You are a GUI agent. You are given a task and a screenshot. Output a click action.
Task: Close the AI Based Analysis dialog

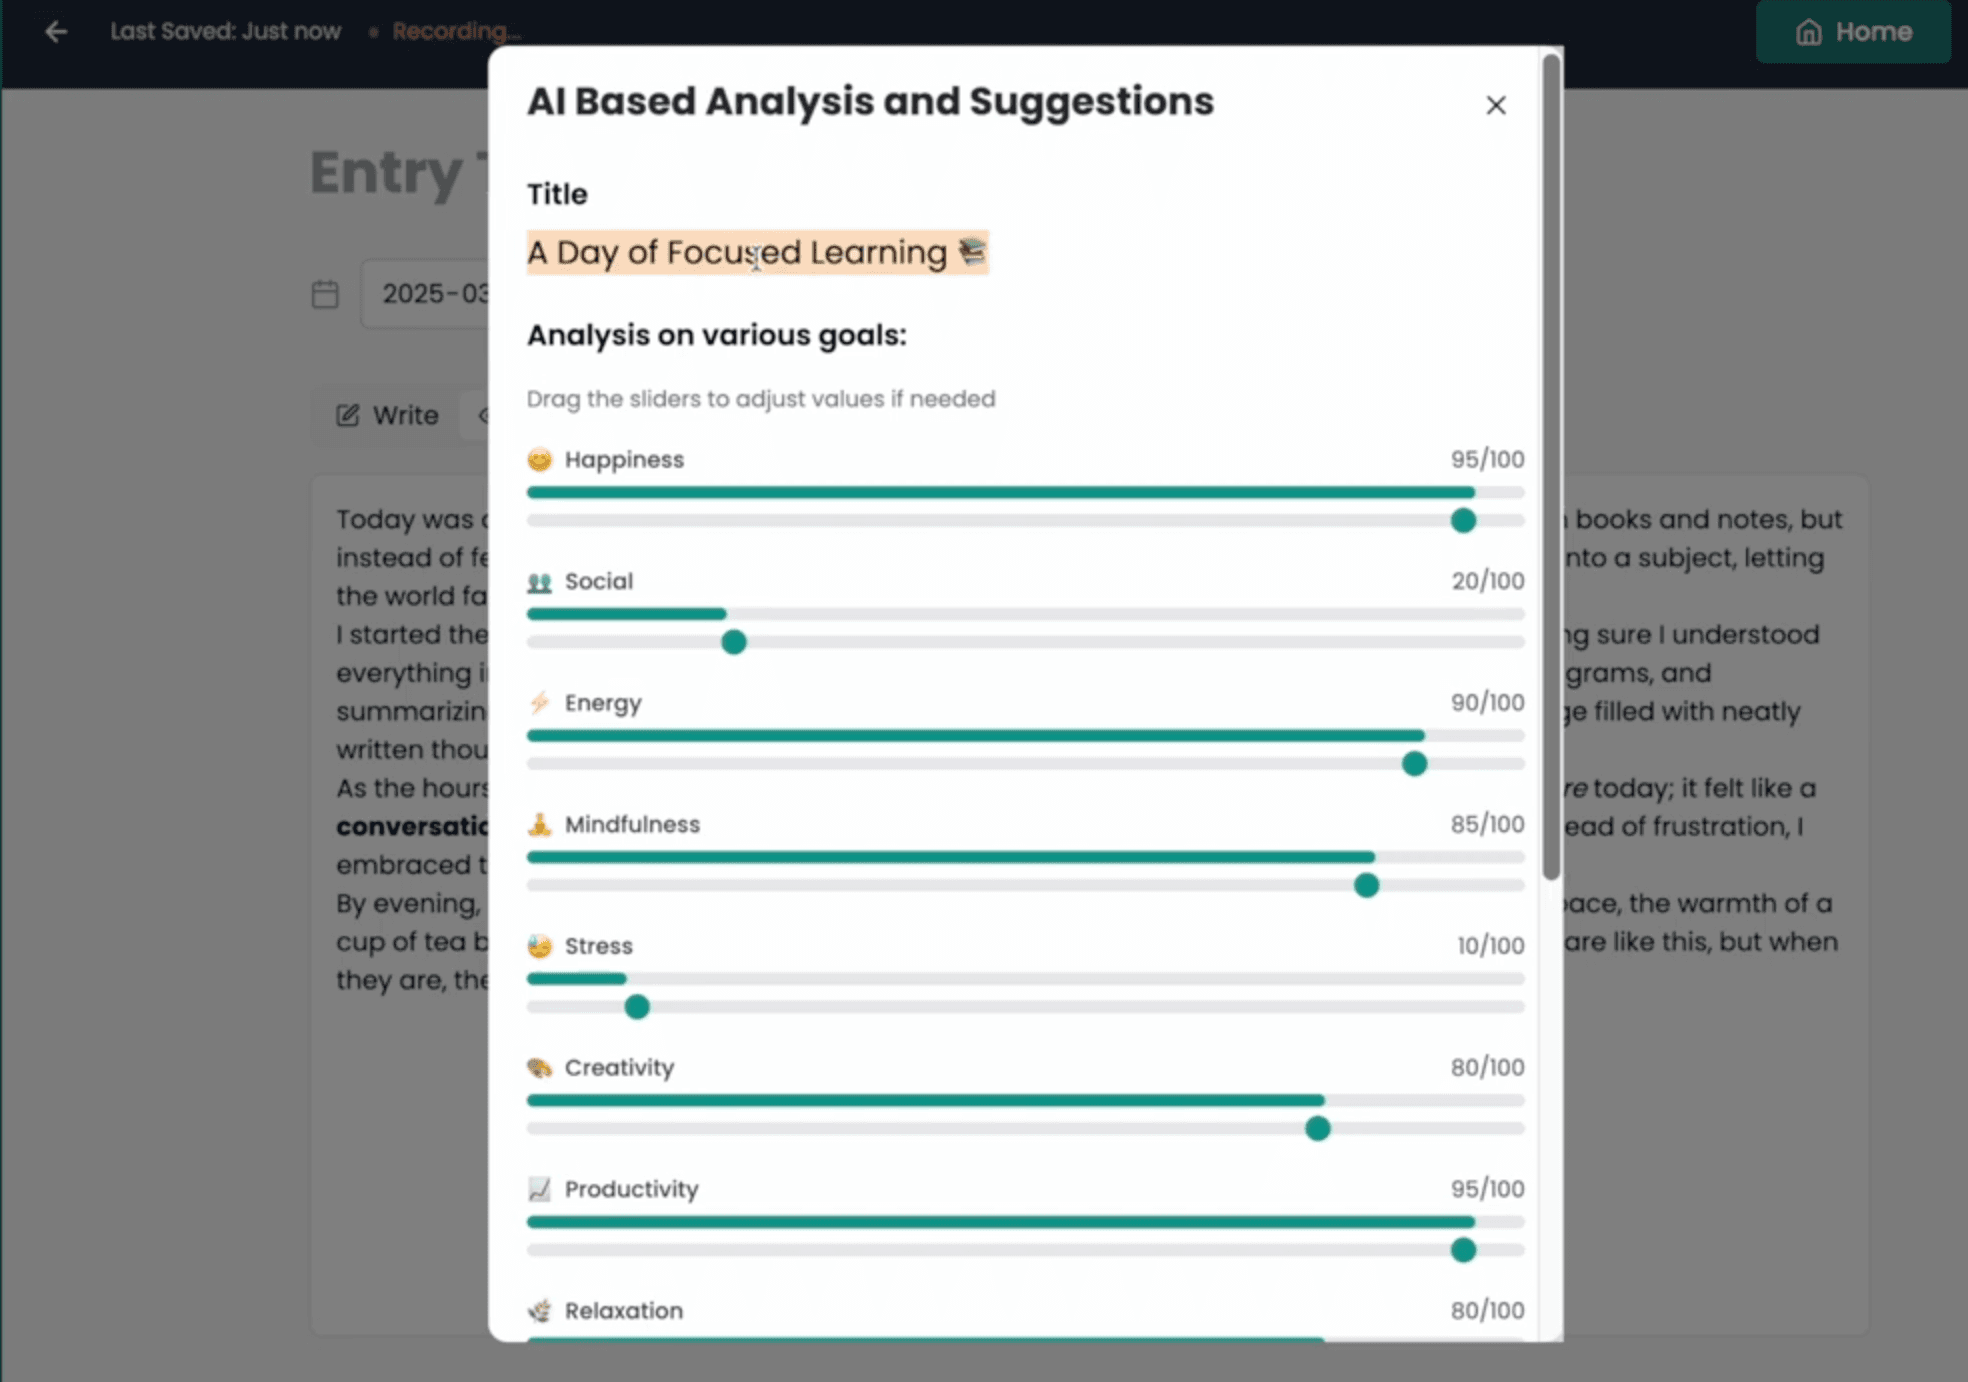pos(1496,105)
